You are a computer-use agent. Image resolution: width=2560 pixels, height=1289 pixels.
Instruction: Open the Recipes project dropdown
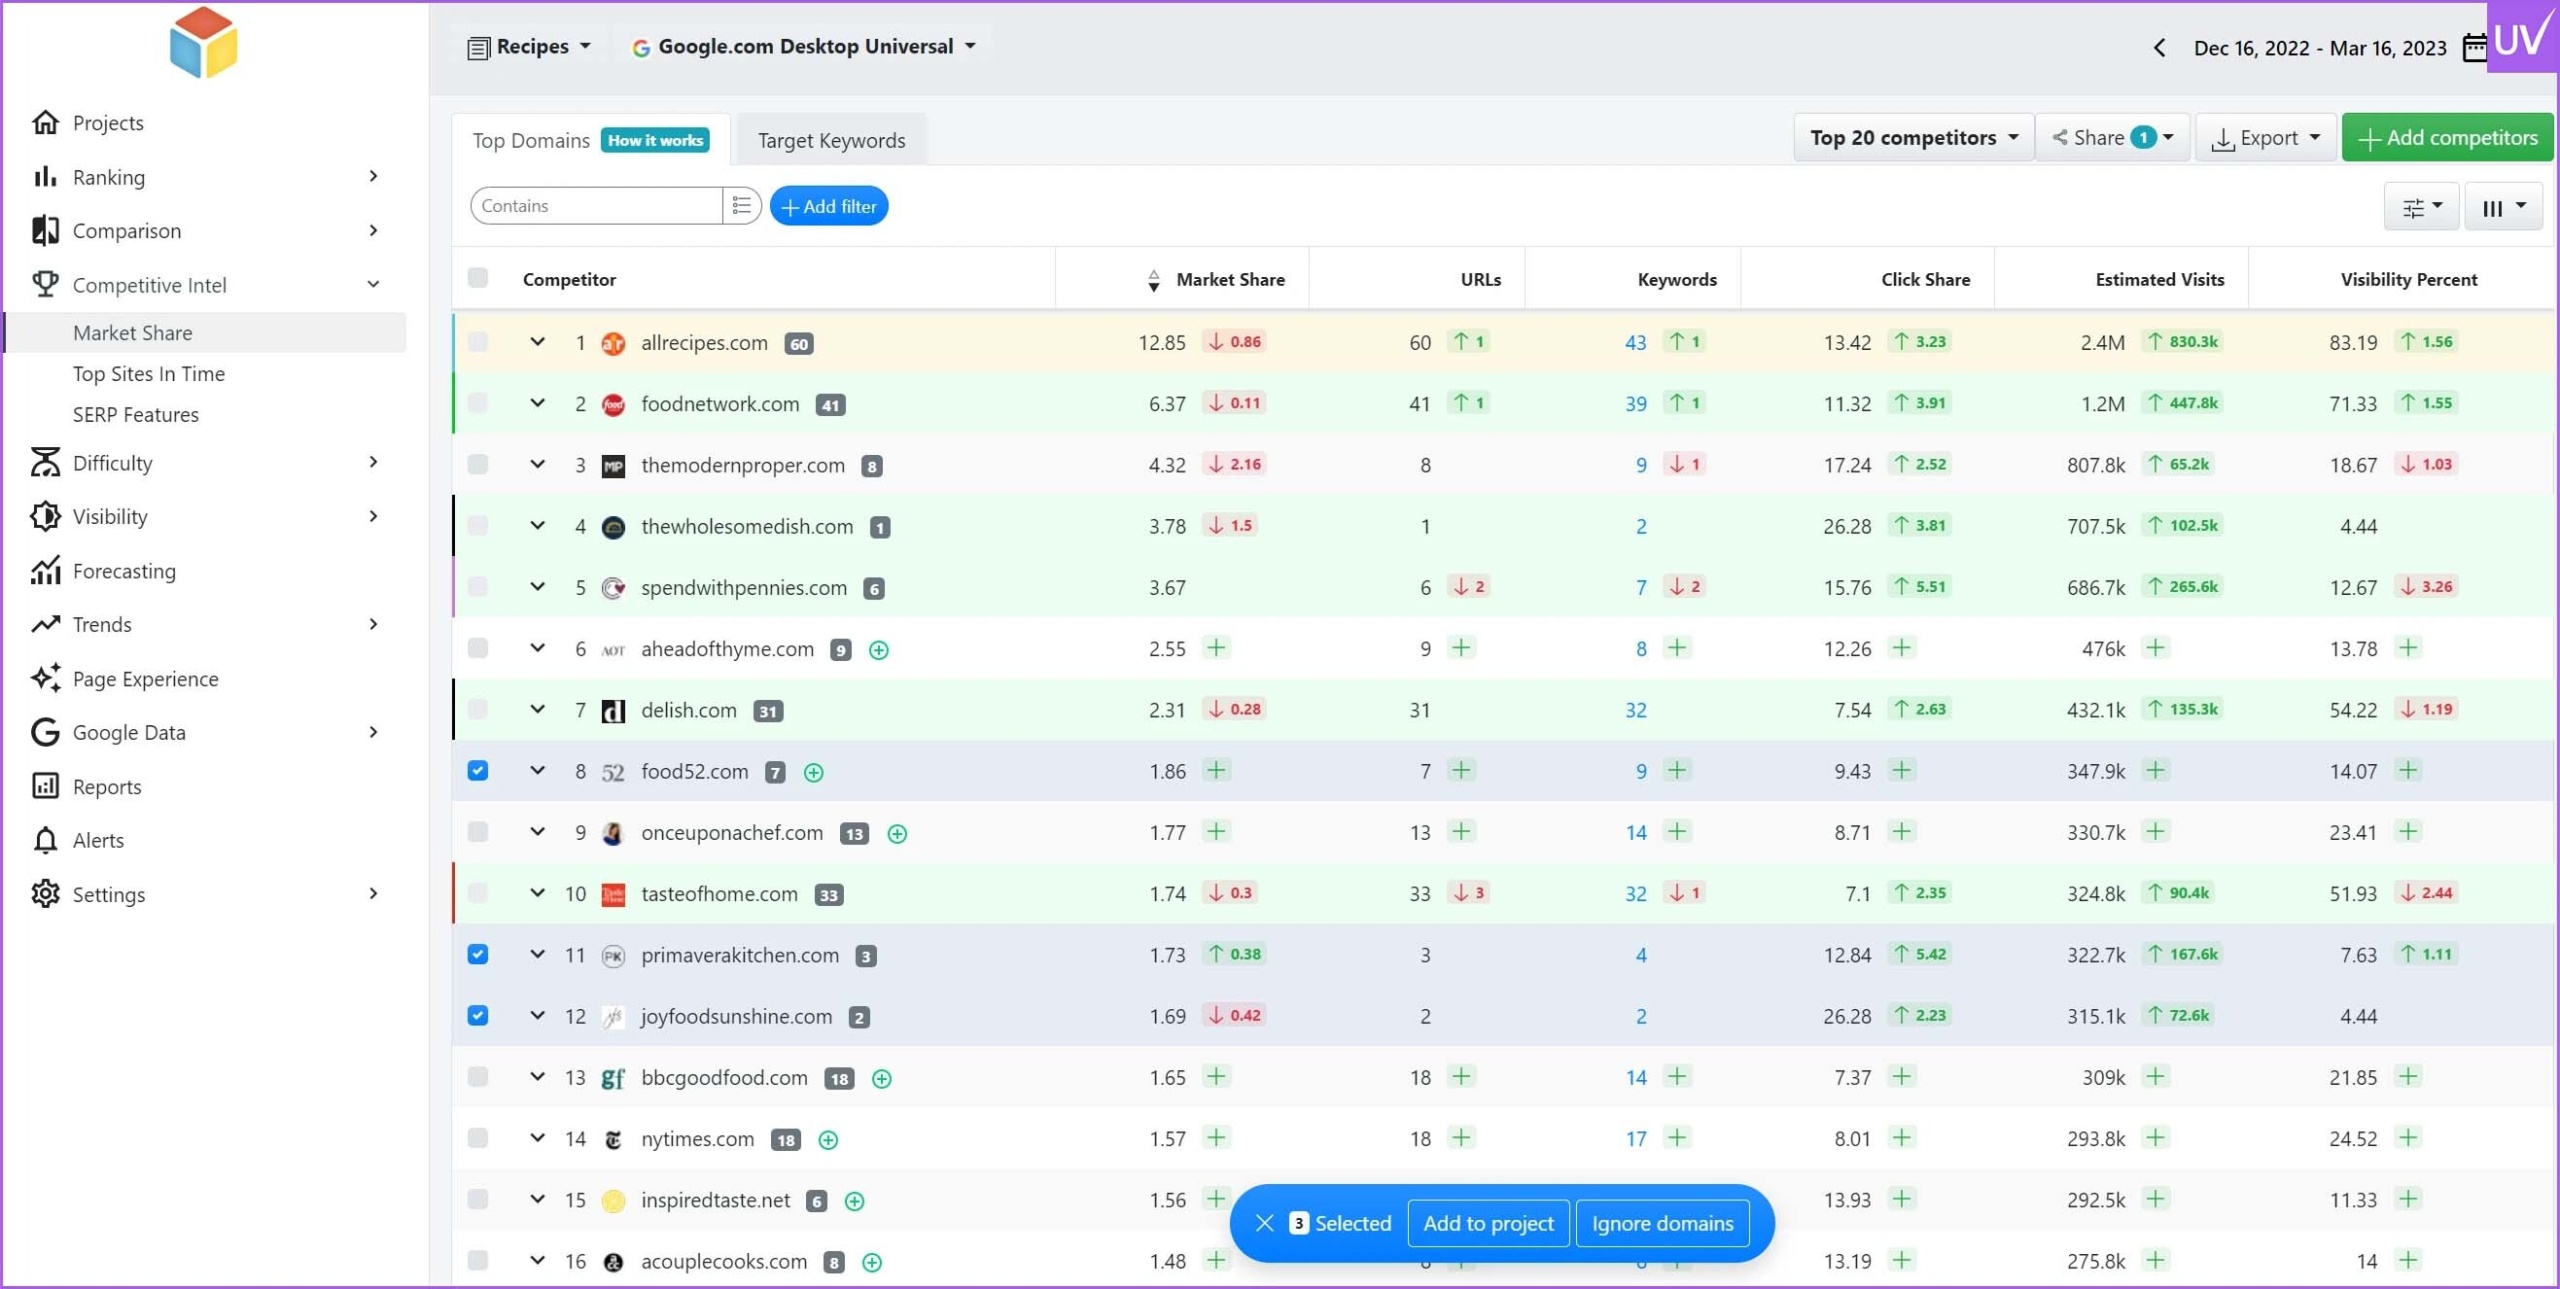tap(530, 46)
